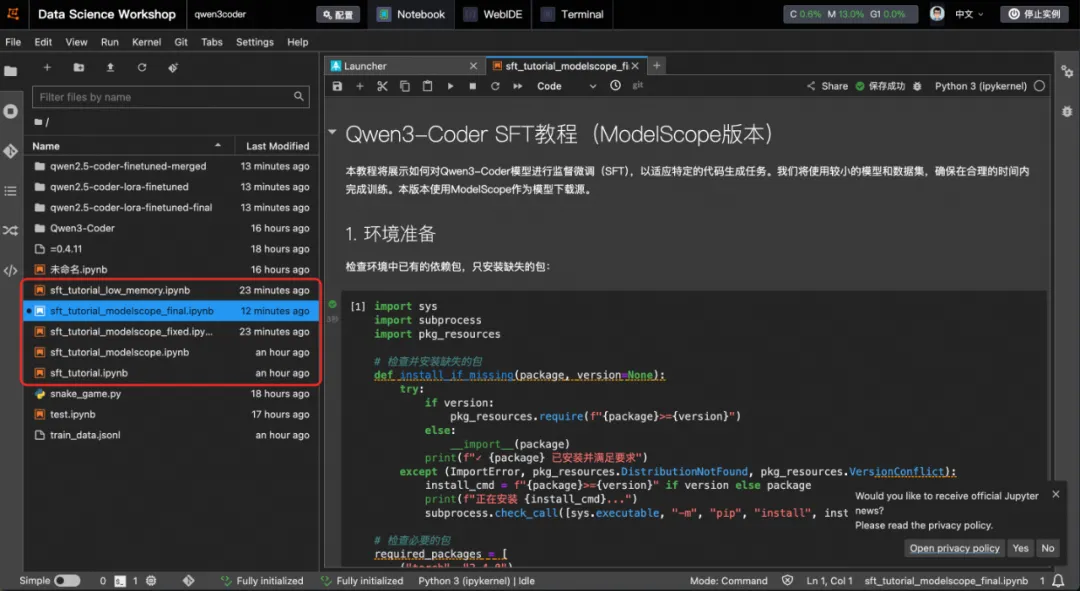The width and height of the screenshot is (1080, 591).
Task: Click Yes on Jupyter news prompt
Action: [1020, 548]
